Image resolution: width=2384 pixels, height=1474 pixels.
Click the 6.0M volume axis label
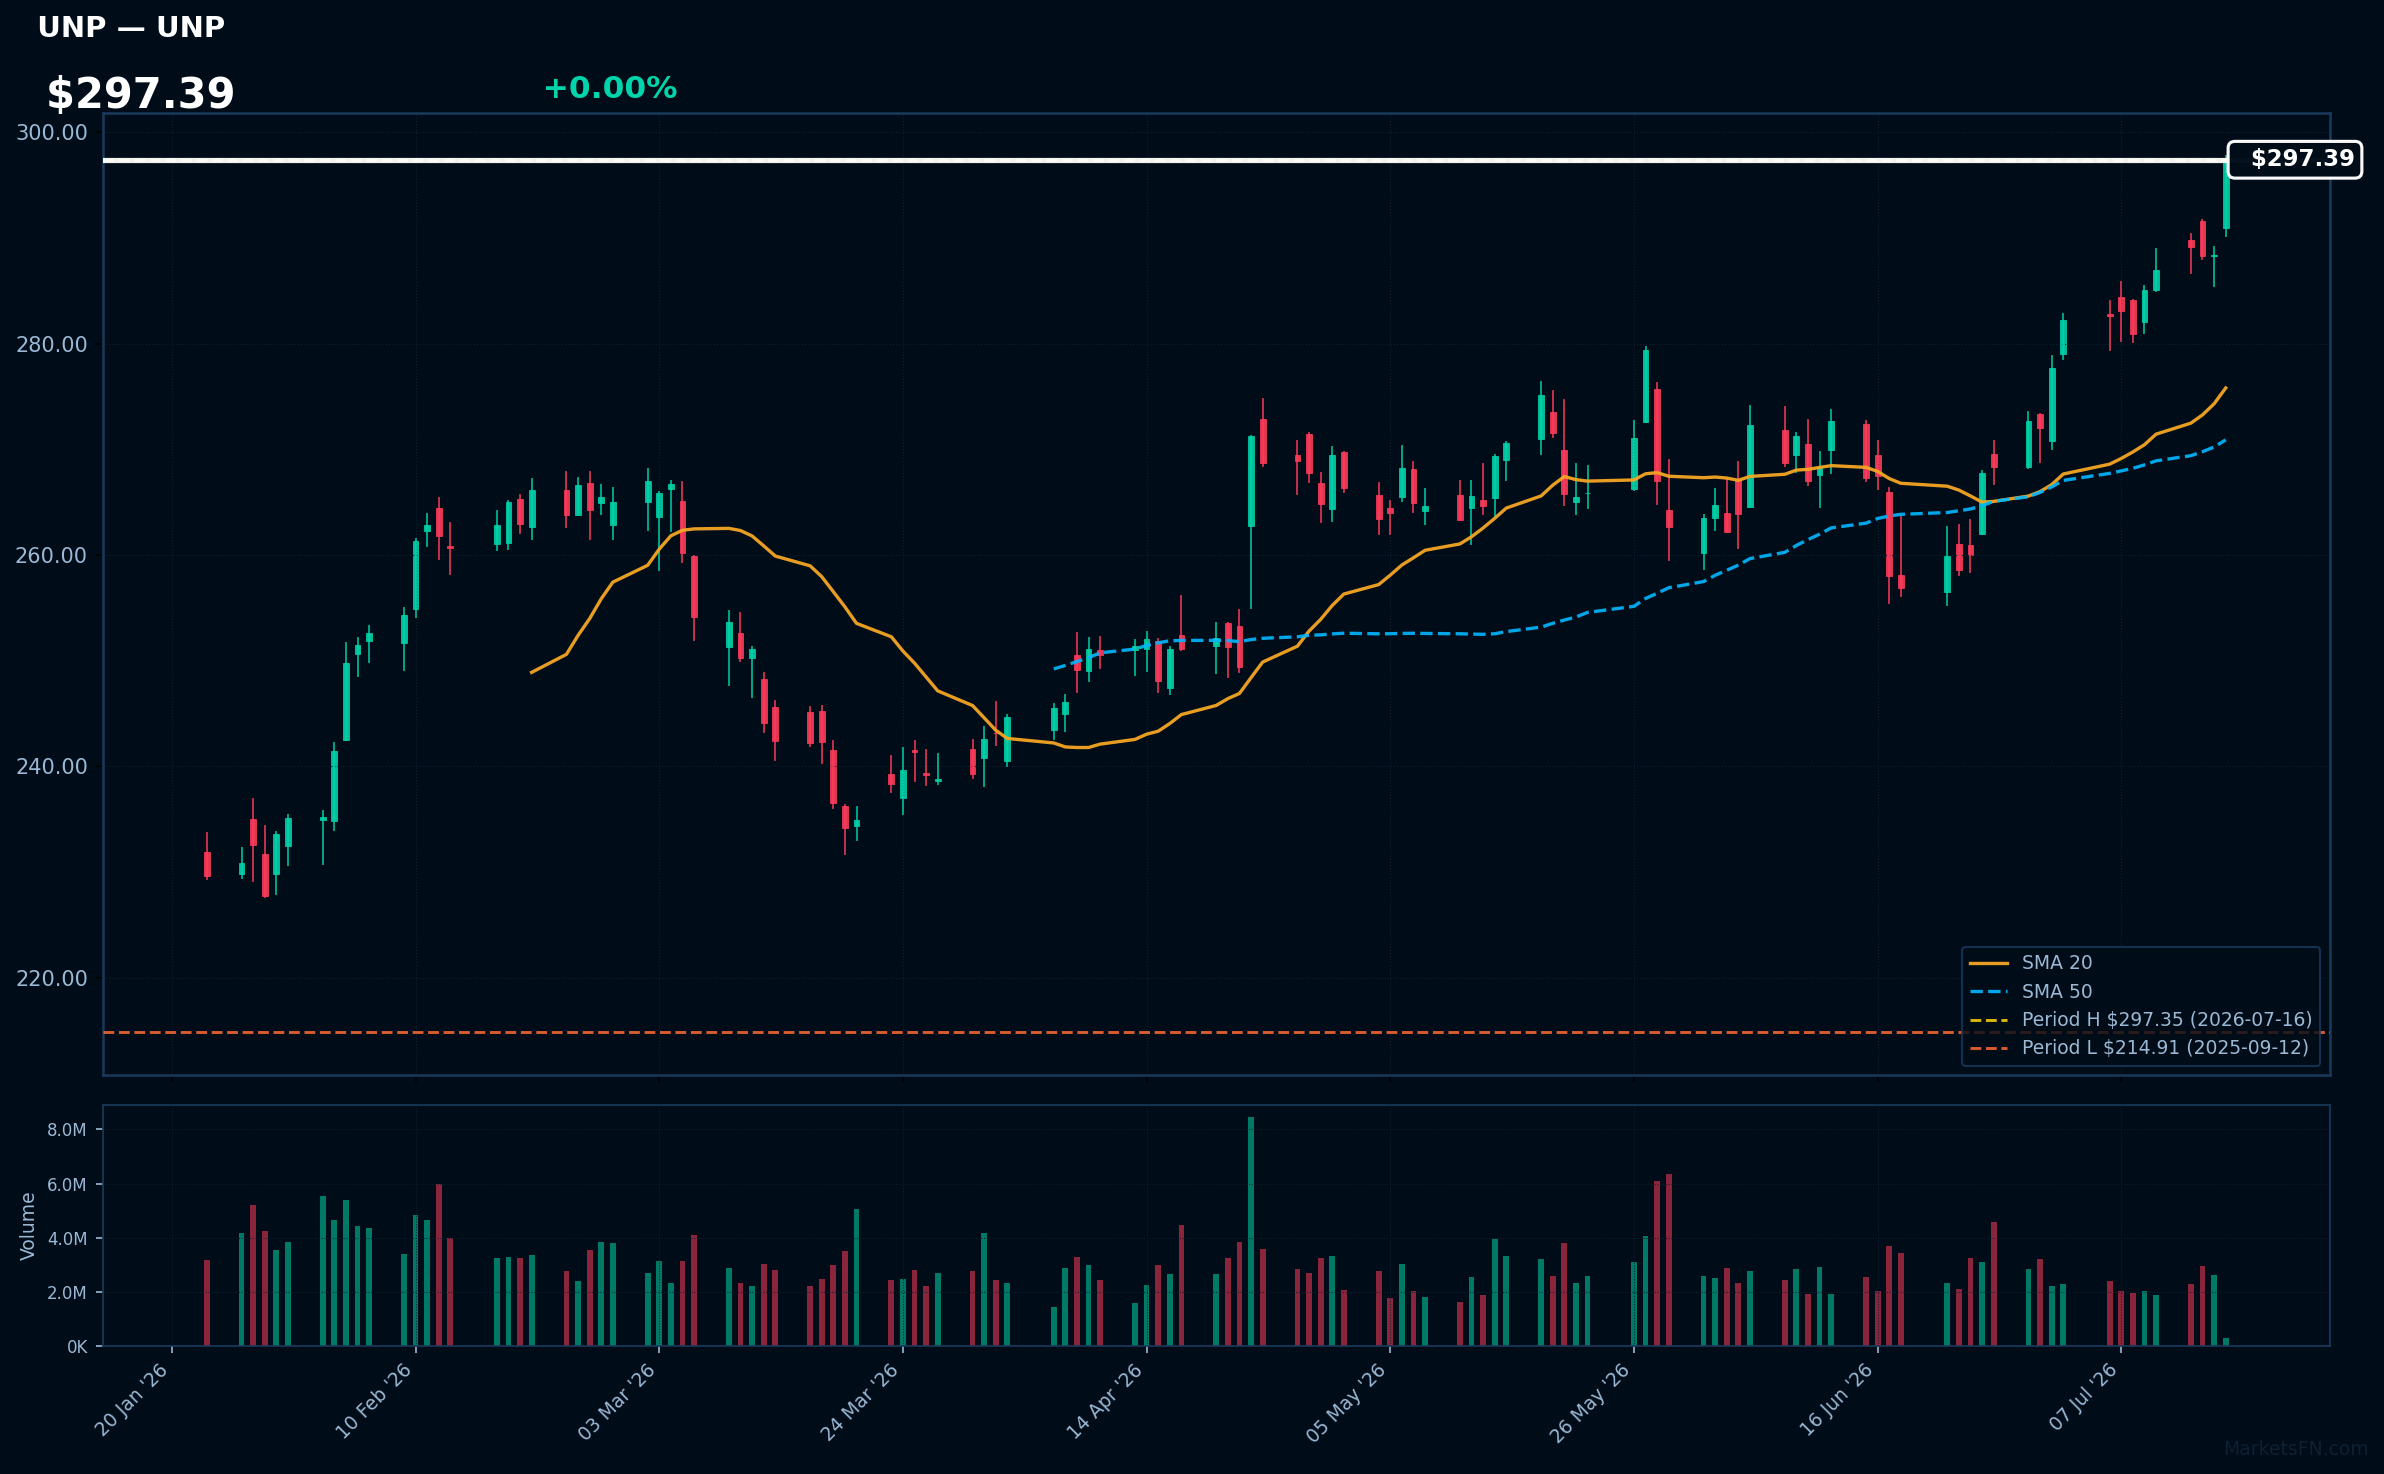click(67, 1185)
